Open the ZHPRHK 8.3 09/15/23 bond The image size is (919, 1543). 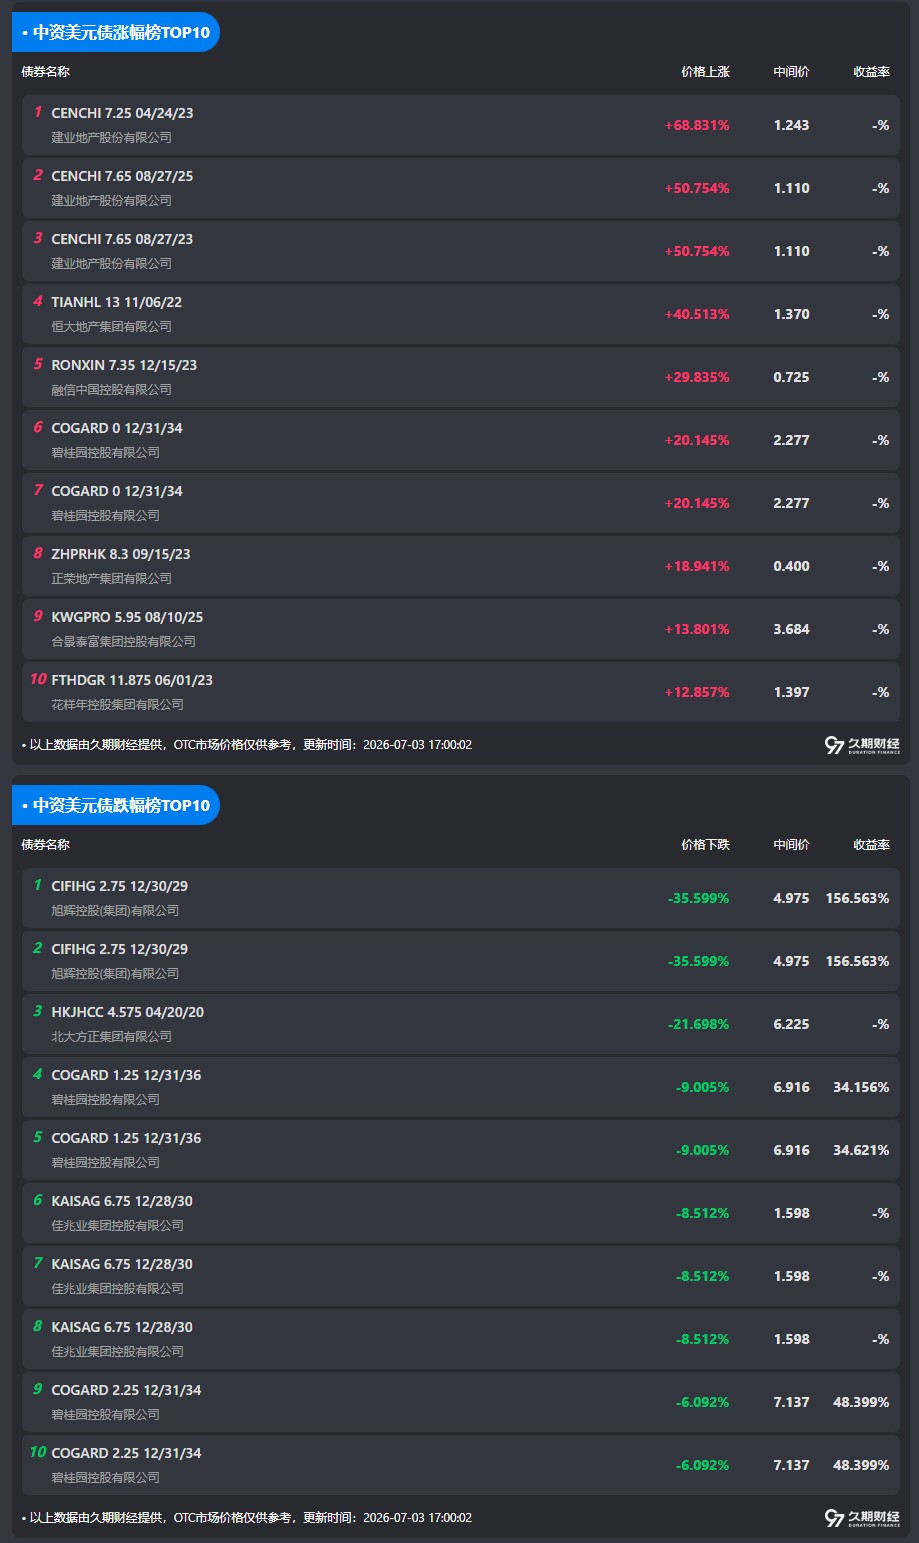pyautogui.click(x=461, y=566)
